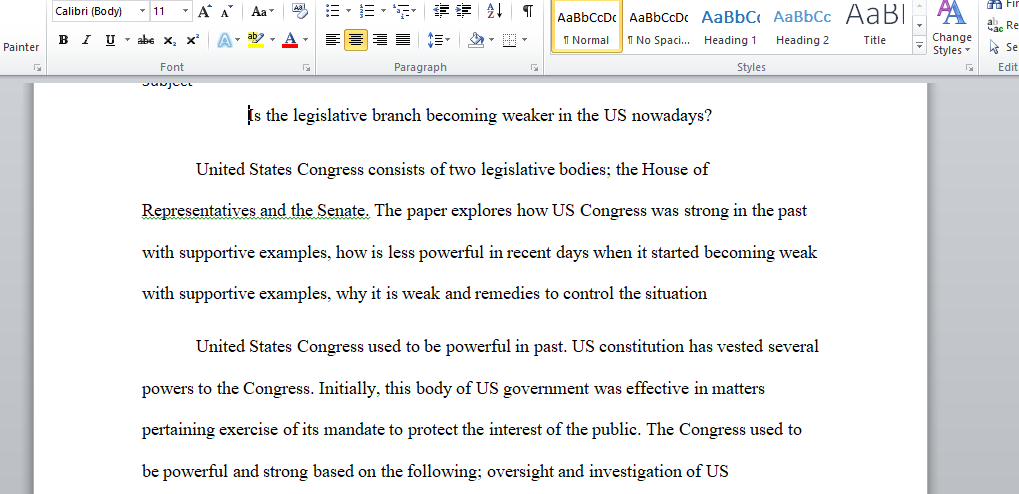Open the bullet library dropdown arrow
Screen dimensions: 1019x494
pos(348,11)
